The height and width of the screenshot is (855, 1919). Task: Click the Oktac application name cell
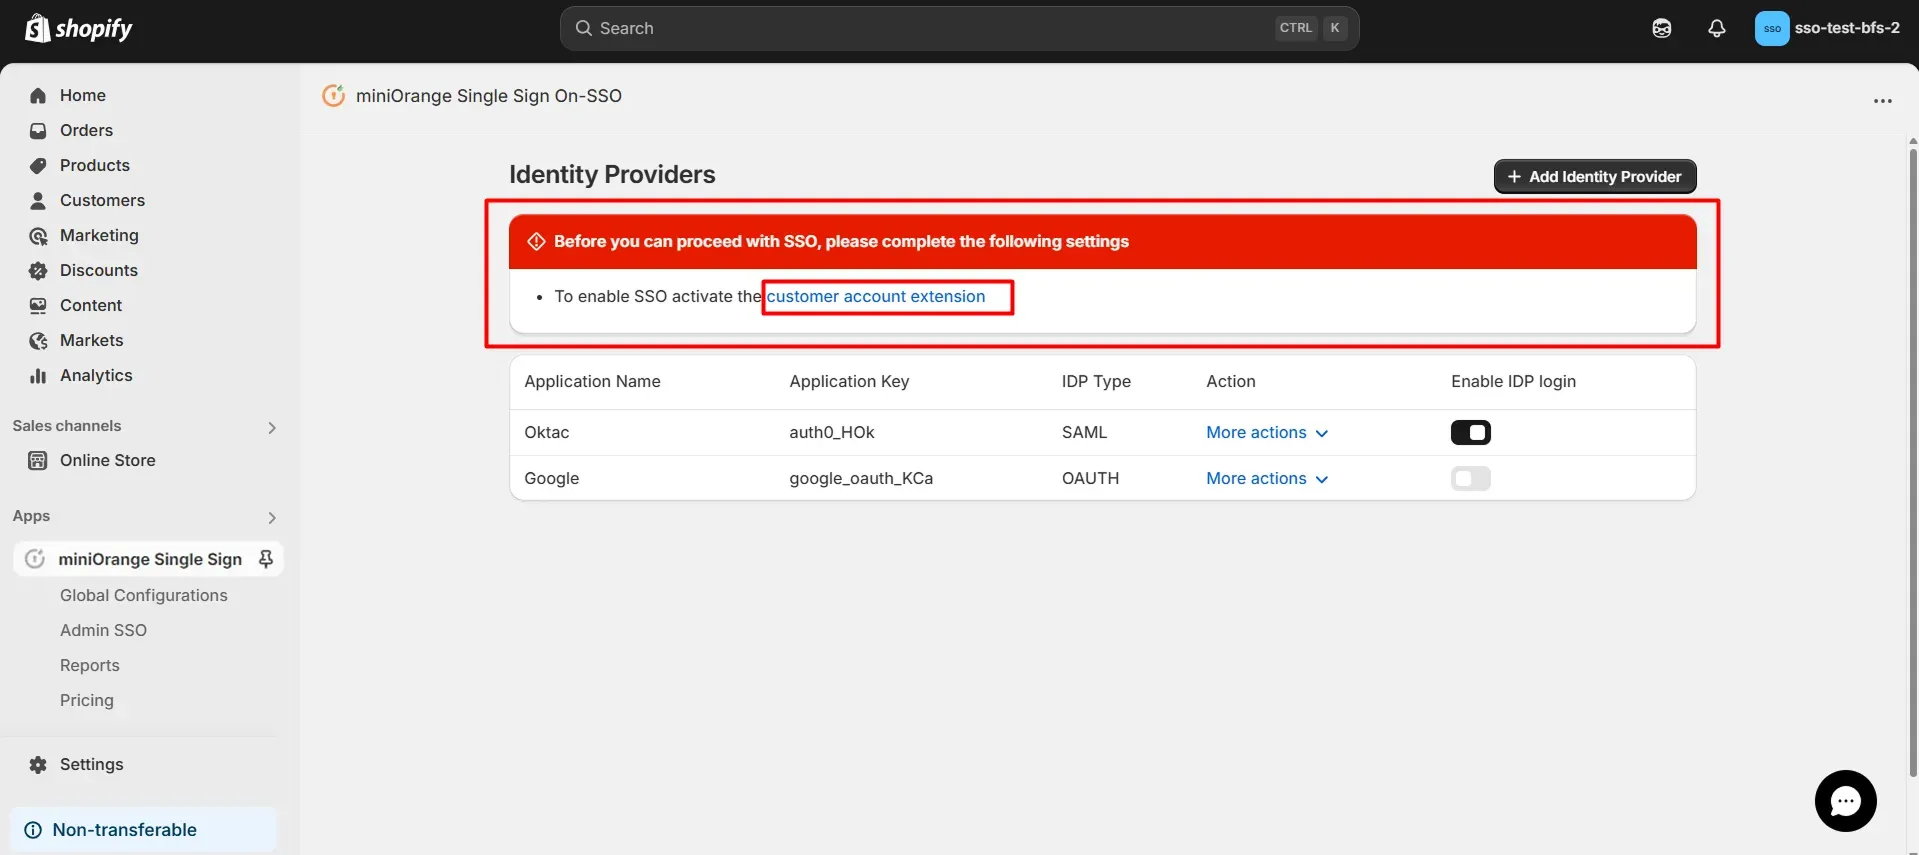547,432
